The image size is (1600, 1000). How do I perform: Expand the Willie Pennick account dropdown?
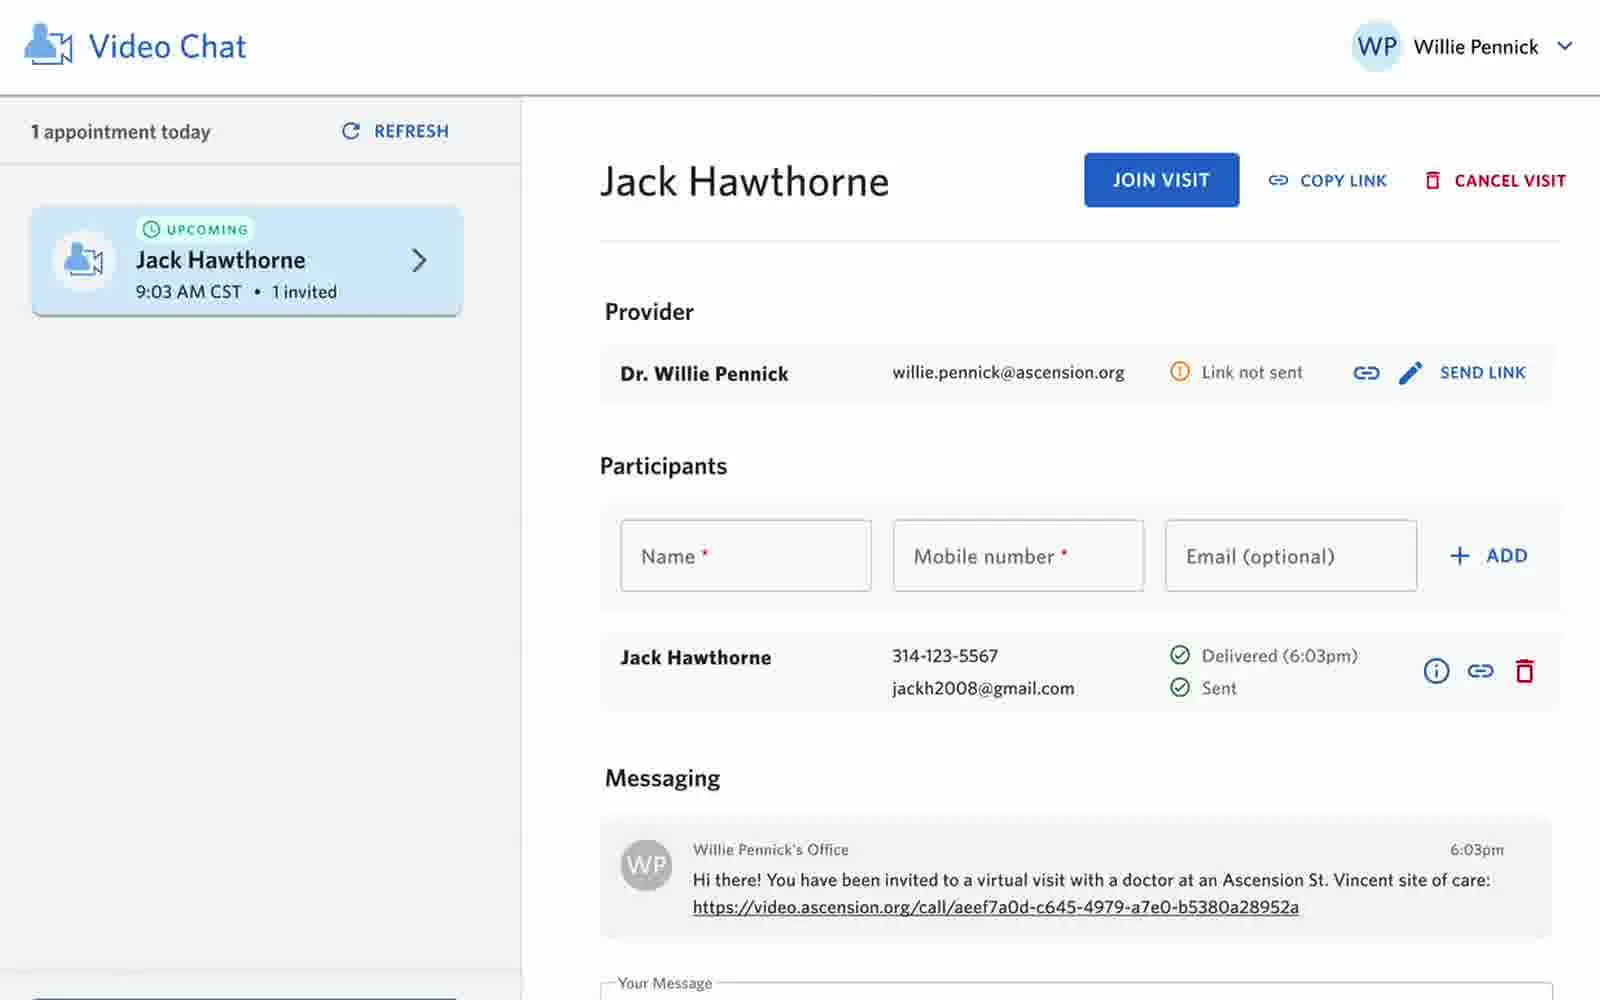pos(1565,46)
